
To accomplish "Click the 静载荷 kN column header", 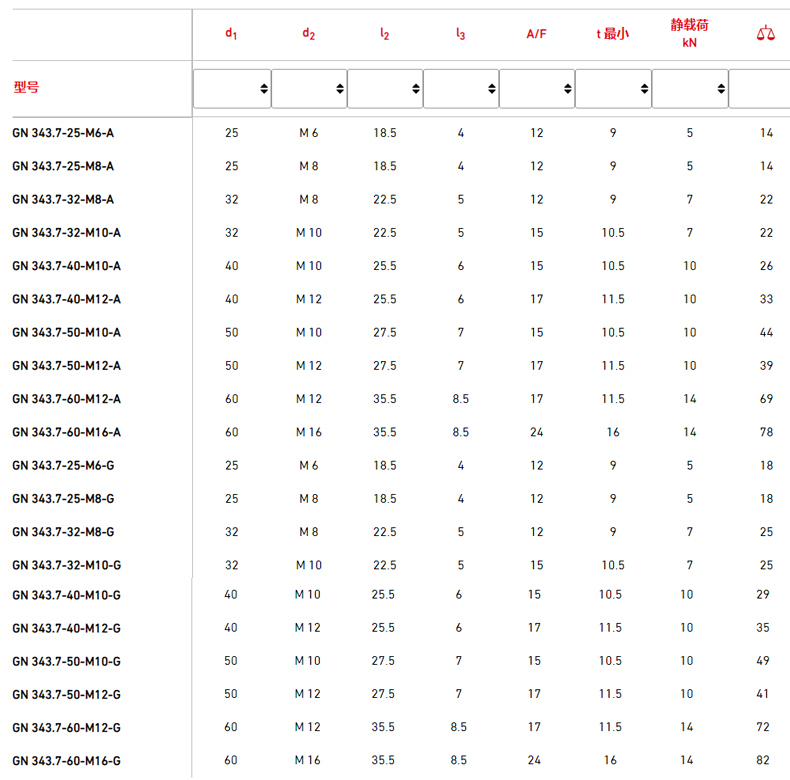I will [689, 33].
